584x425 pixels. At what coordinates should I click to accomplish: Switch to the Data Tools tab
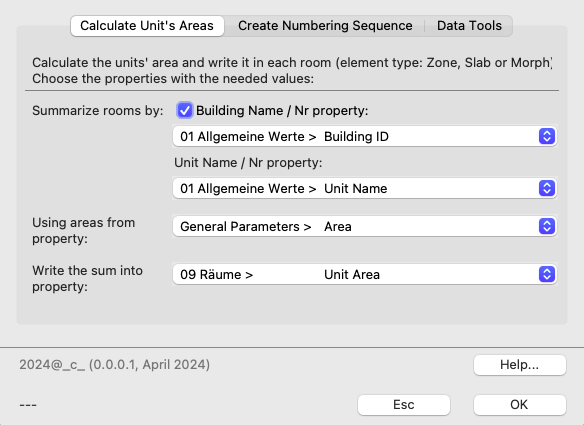click(x=469, y=26)
